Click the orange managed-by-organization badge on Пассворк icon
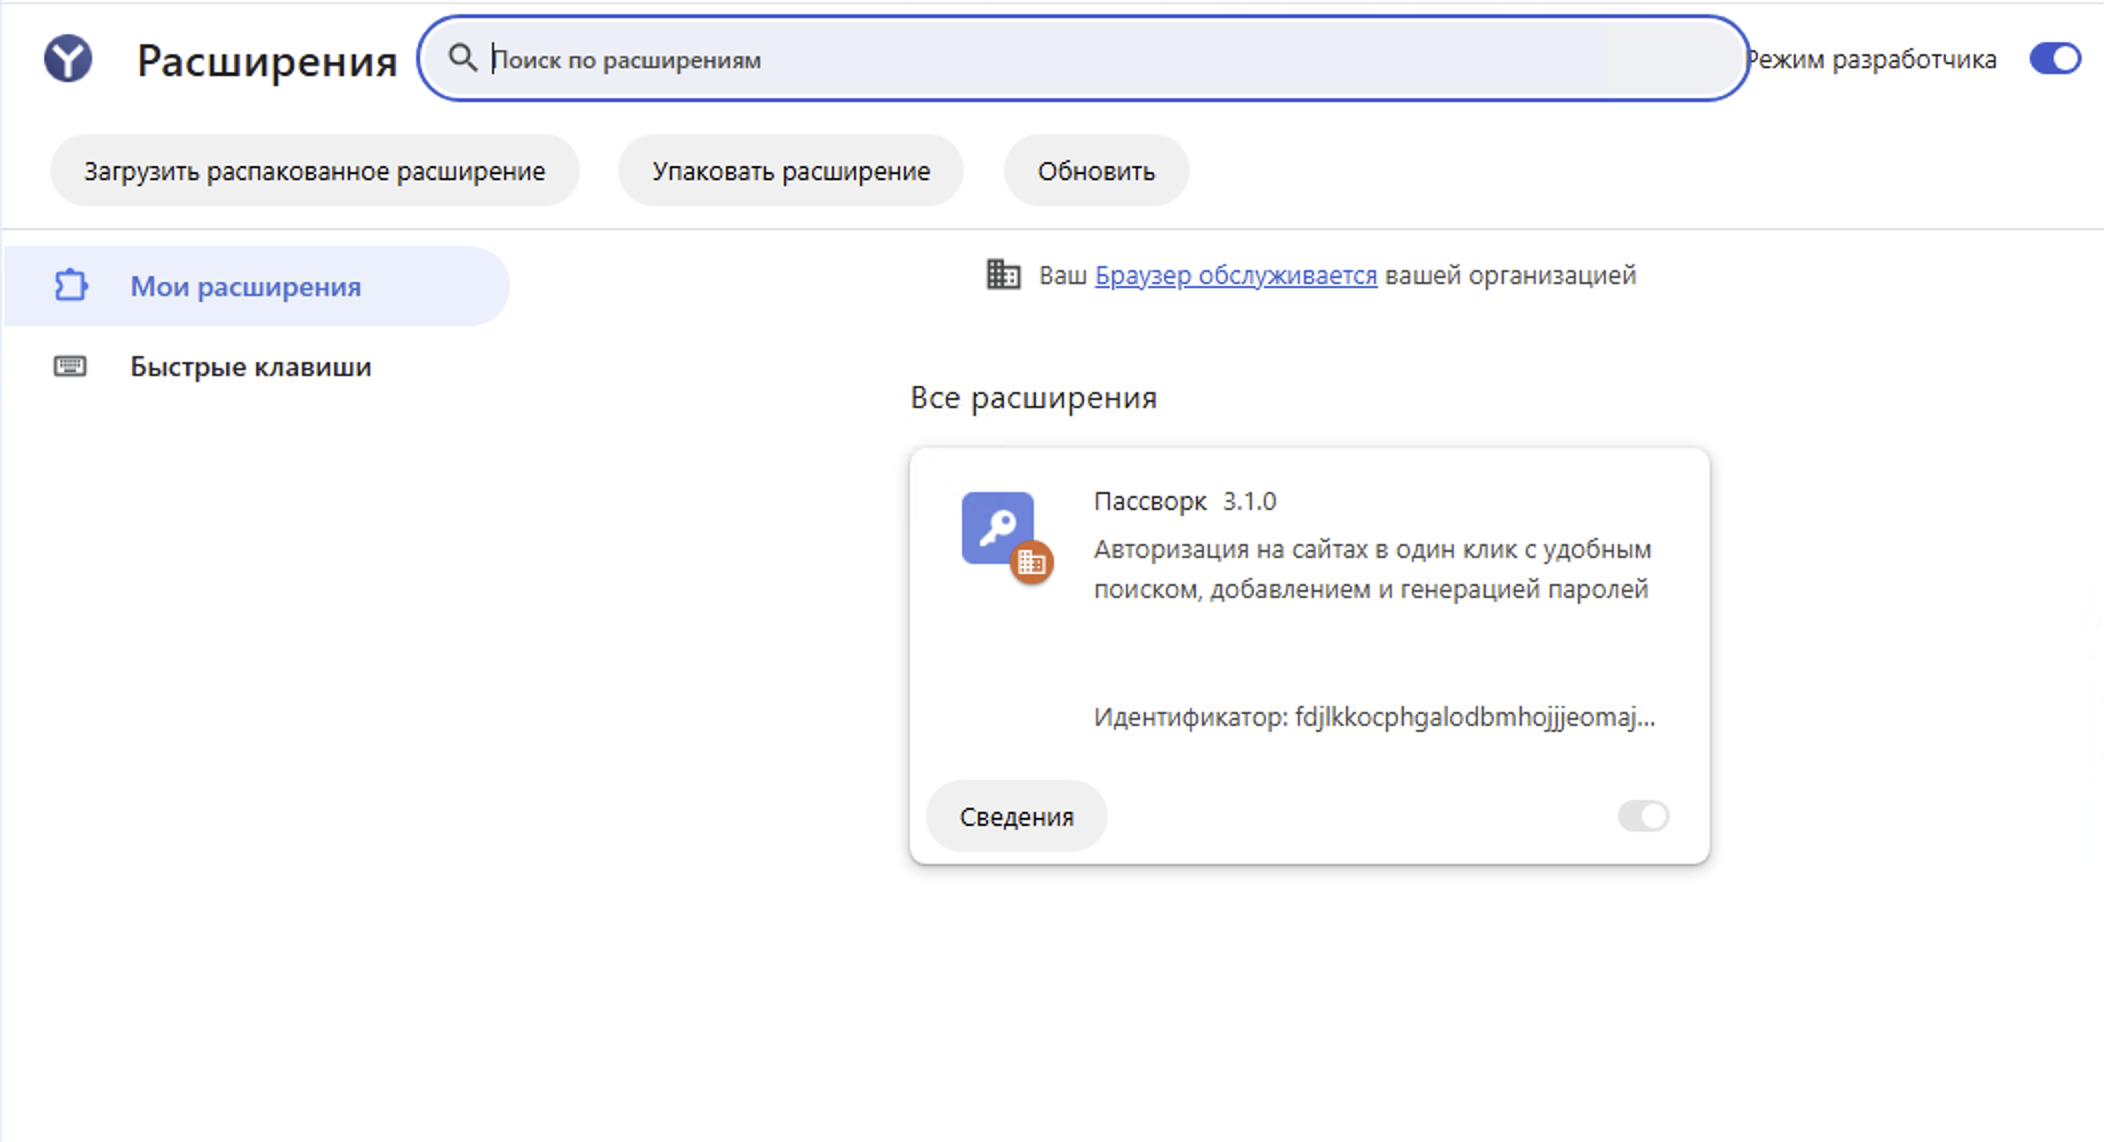The image size is (2104, 1142). pyautogui.click(x=1031, y=562)
